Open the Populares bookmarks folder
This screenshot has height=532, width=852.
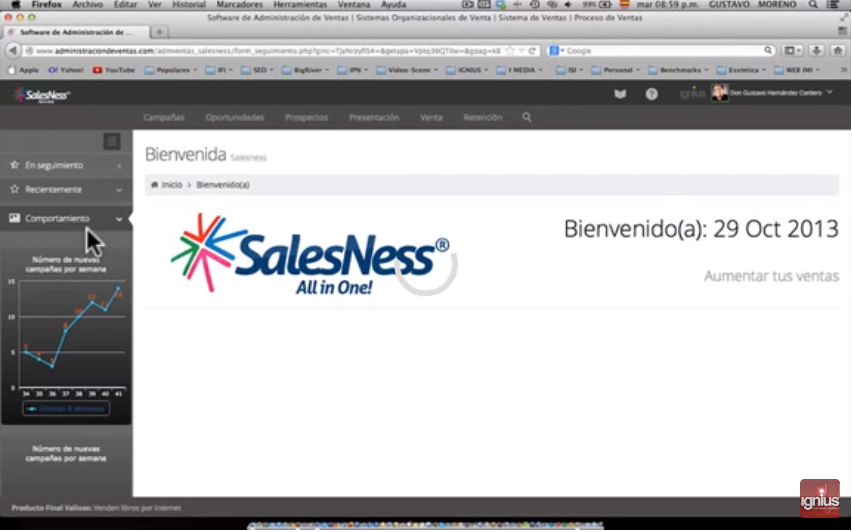click(172, 70)
